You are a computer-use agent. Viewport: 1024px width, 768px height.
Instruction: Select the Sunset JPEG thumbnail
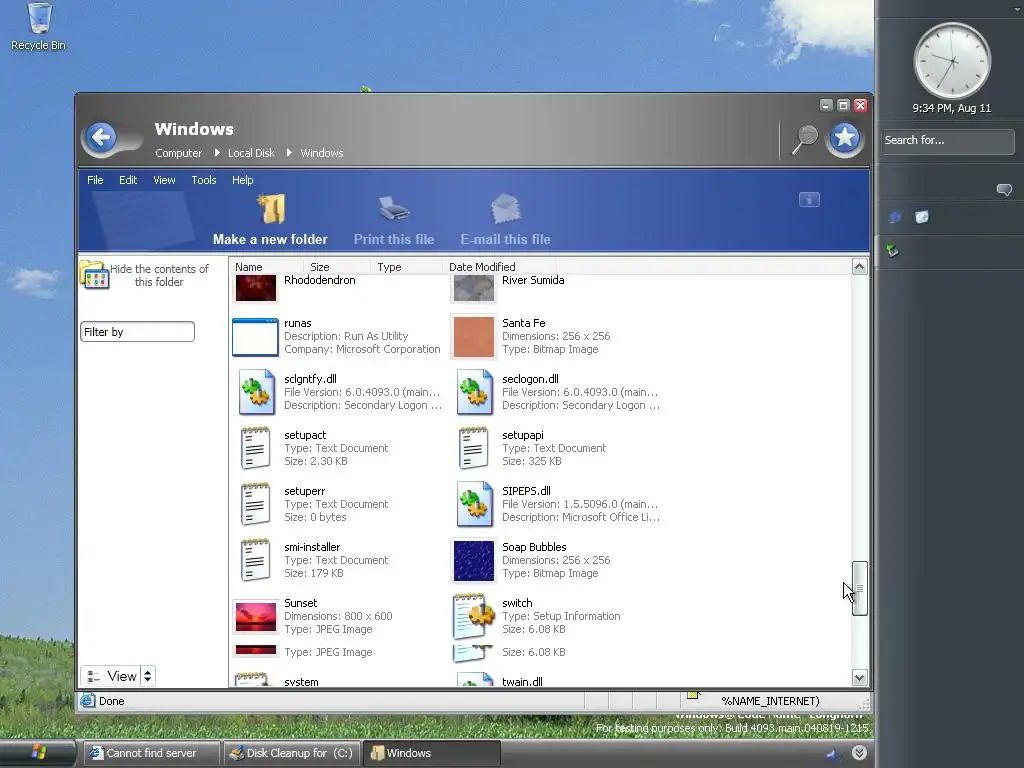pos(255,616)
